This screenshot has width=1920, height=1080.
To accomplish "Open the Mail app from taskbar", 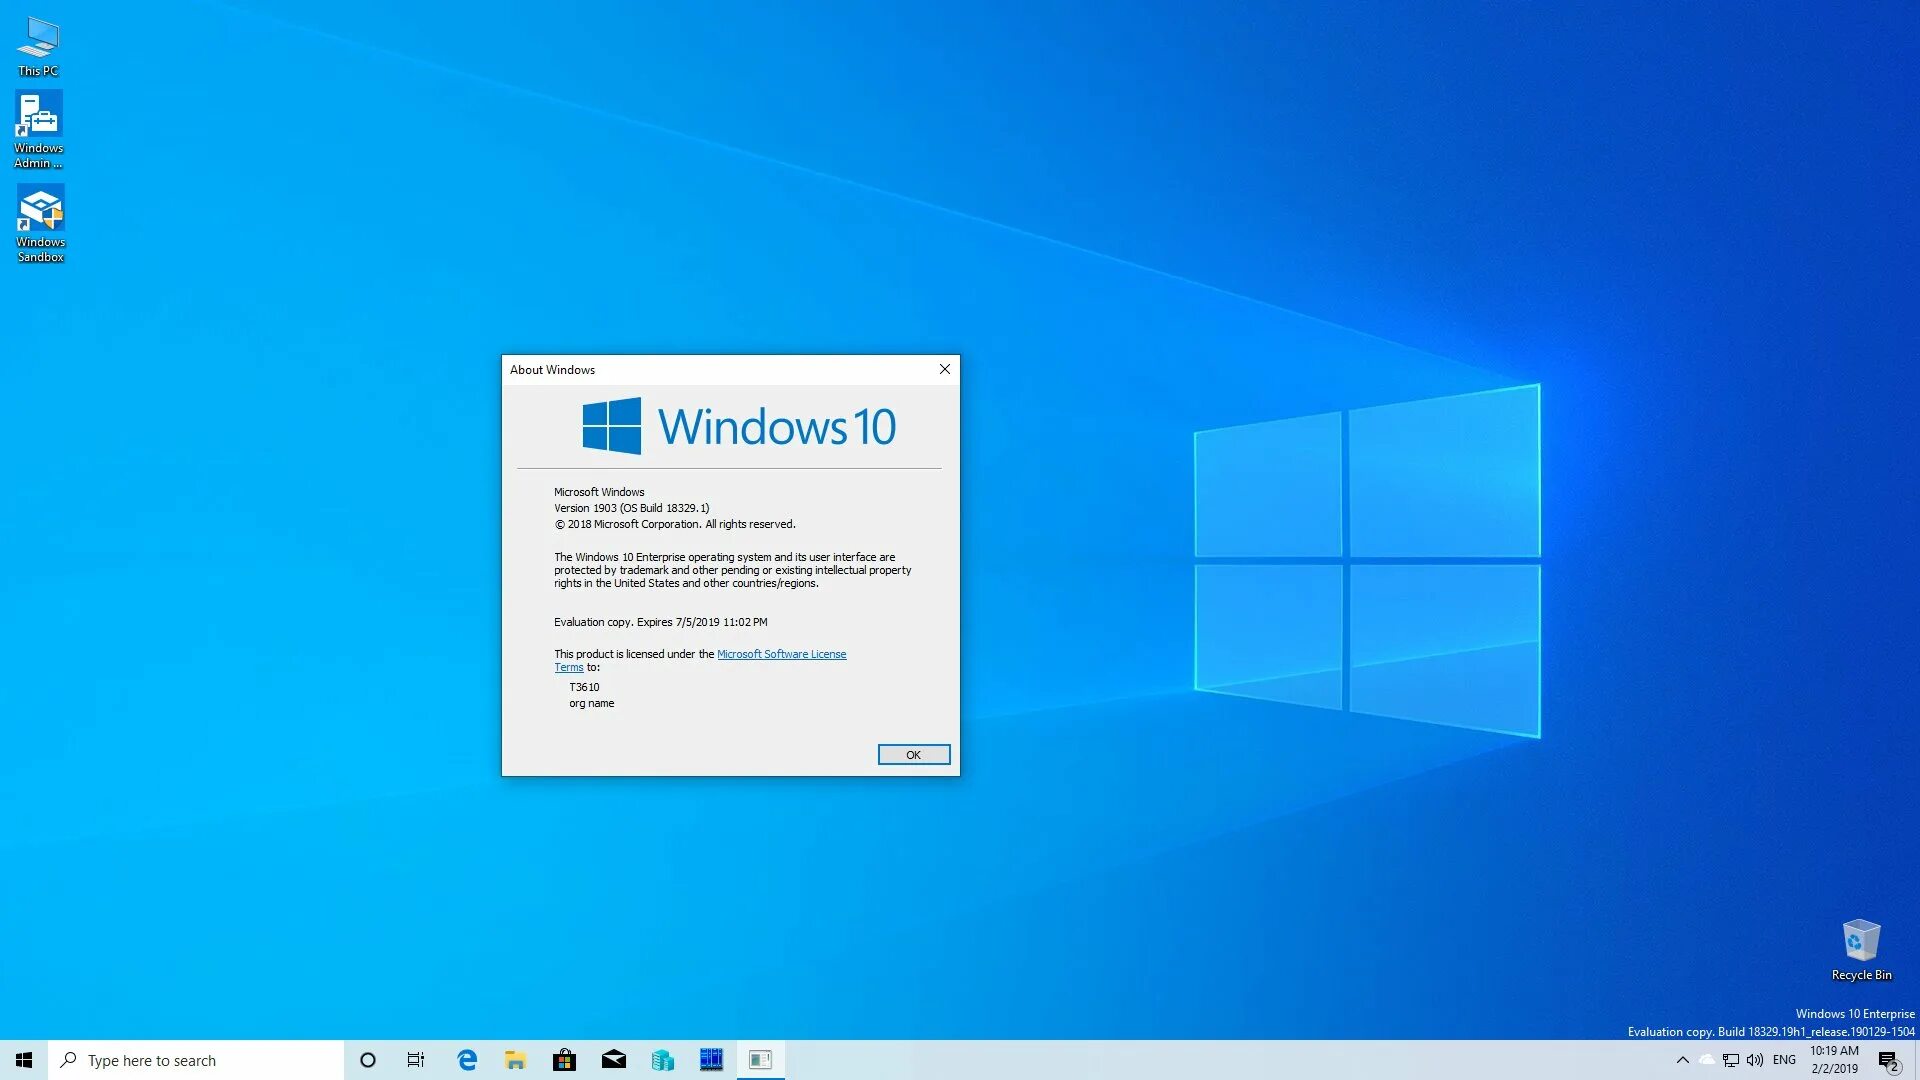I will 613,1060.
